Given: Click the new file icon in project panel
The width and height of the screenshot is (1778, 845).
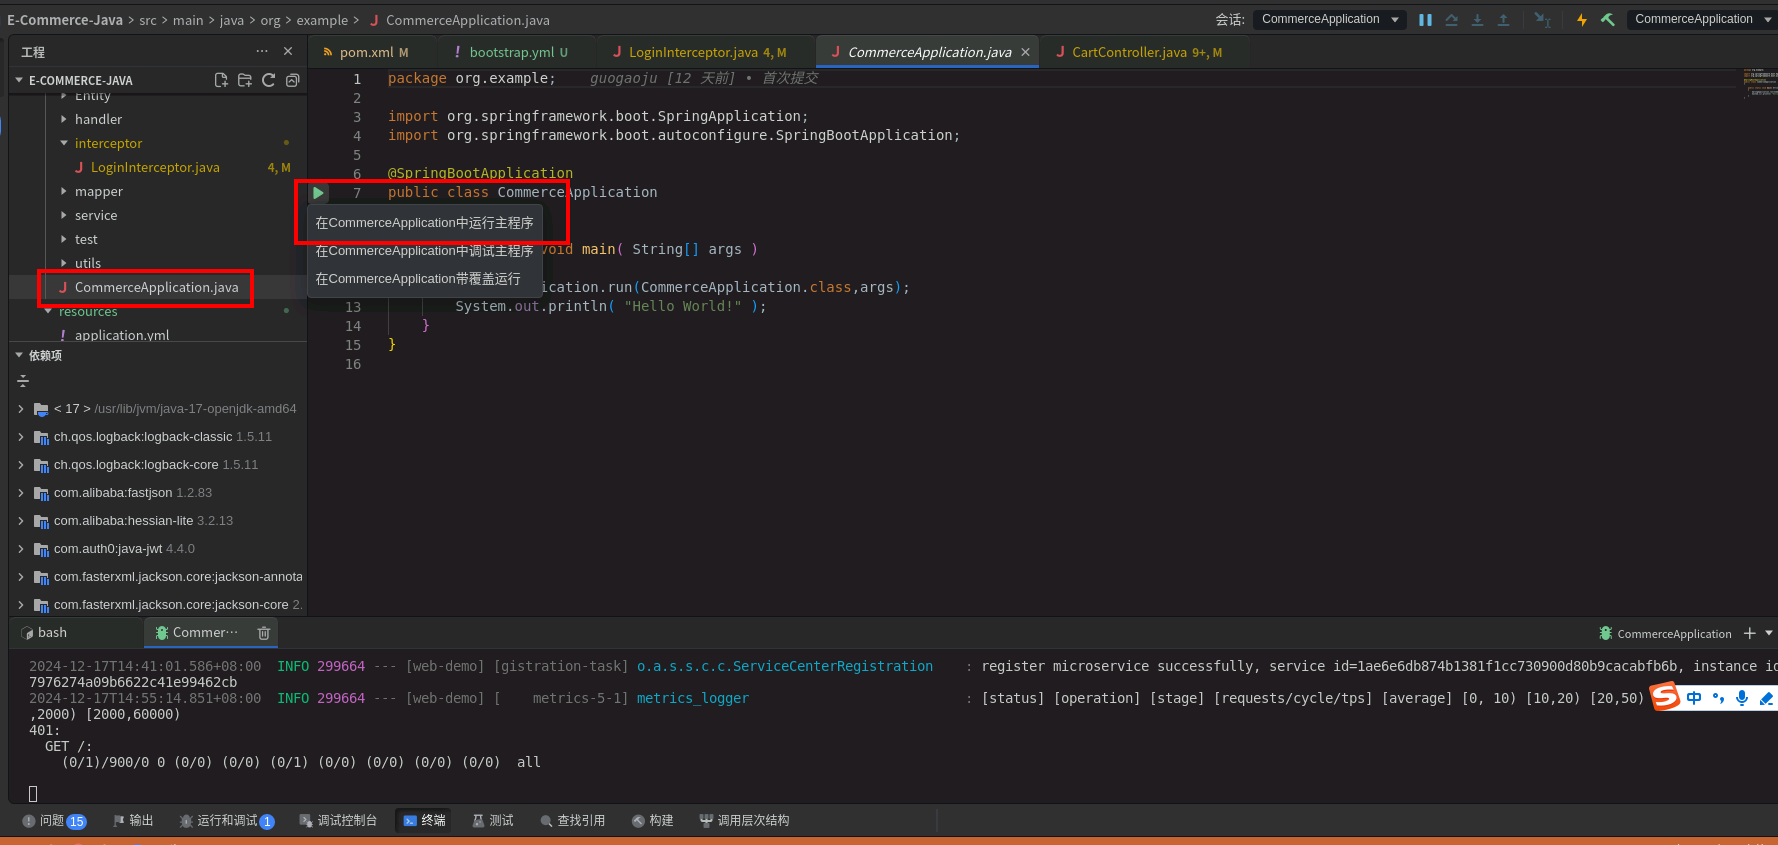Looking at the screenshot, I should pos(221,80).
